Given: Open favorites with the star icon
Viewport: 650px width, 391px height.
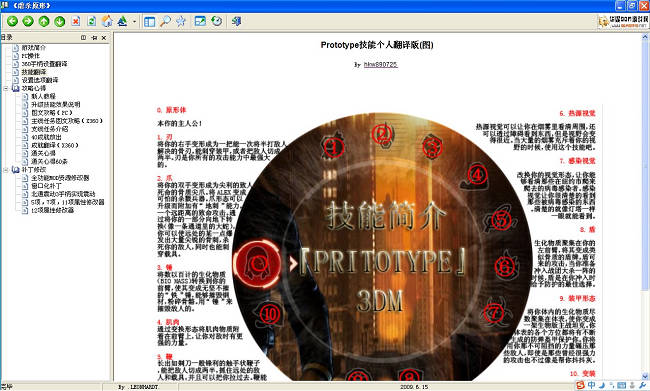Looking at the screenshot, I should 181,21.
